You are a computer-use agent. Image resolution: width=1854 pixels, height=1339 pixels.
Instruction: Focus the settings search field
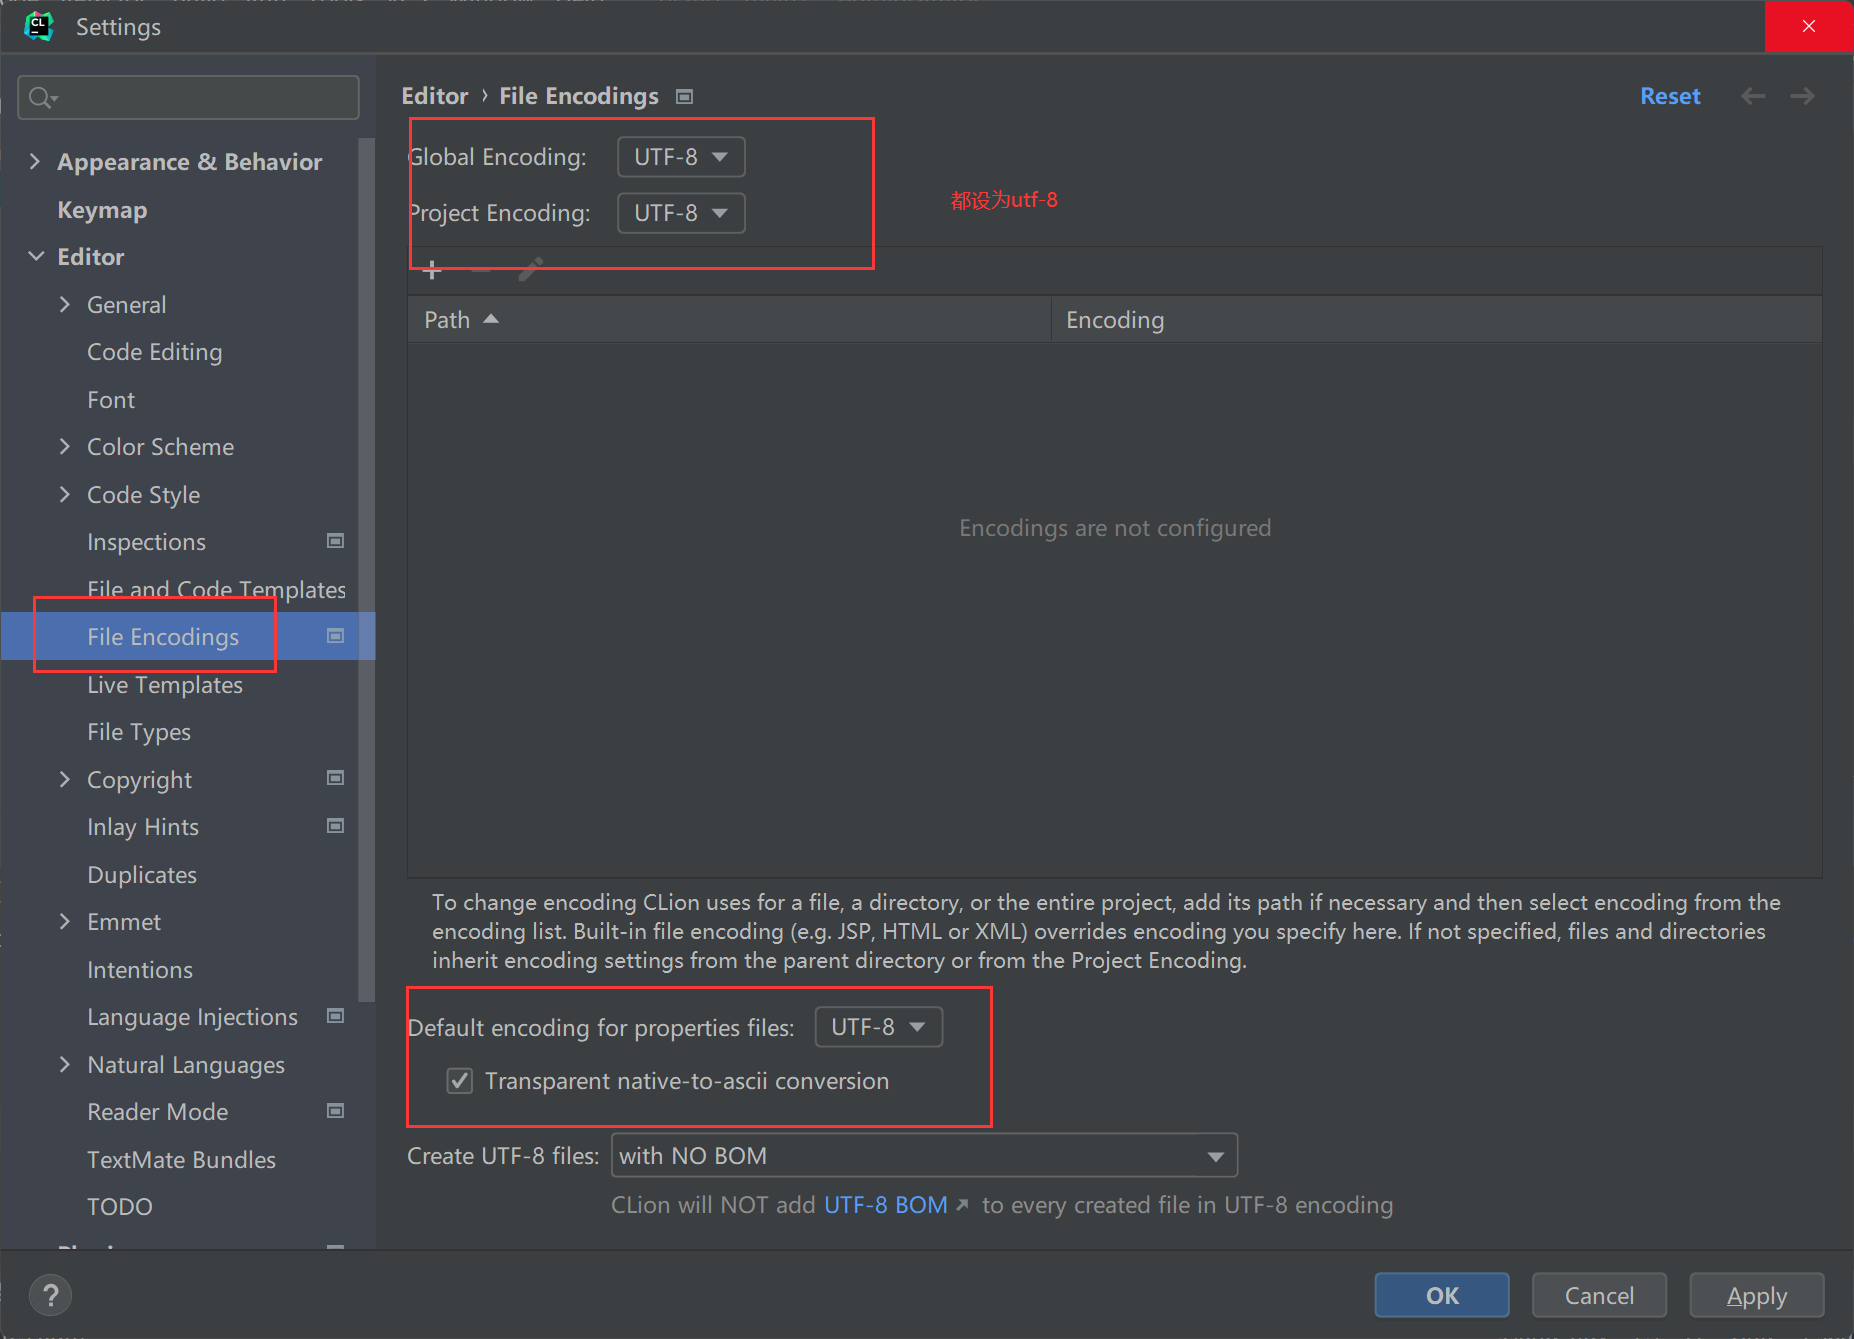(x=188, y=97)
